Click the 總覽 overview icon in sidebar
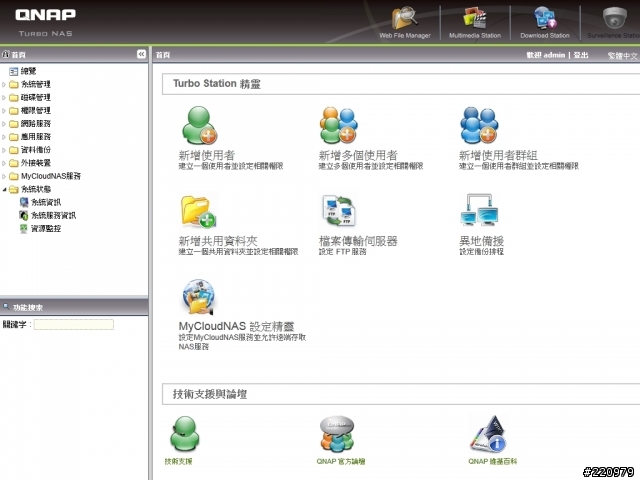 click(13, 71)
